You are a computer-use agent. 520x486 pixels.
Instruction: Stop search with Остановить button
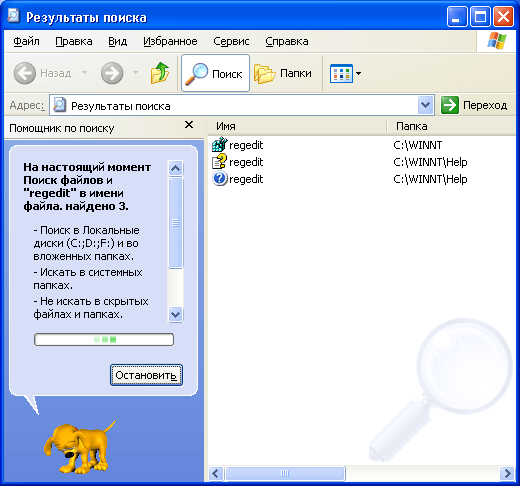pyautogui.click(x=146, y=375)
